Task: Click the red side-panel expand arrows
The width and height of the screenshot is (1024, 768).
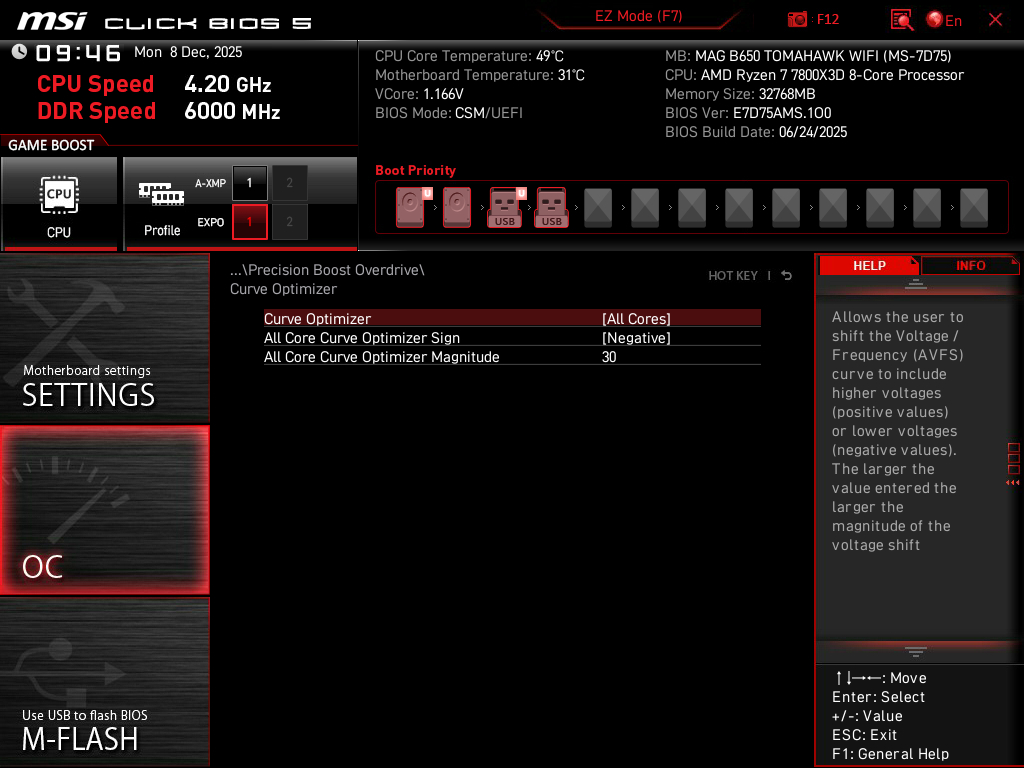Action: click(1012, 483)
